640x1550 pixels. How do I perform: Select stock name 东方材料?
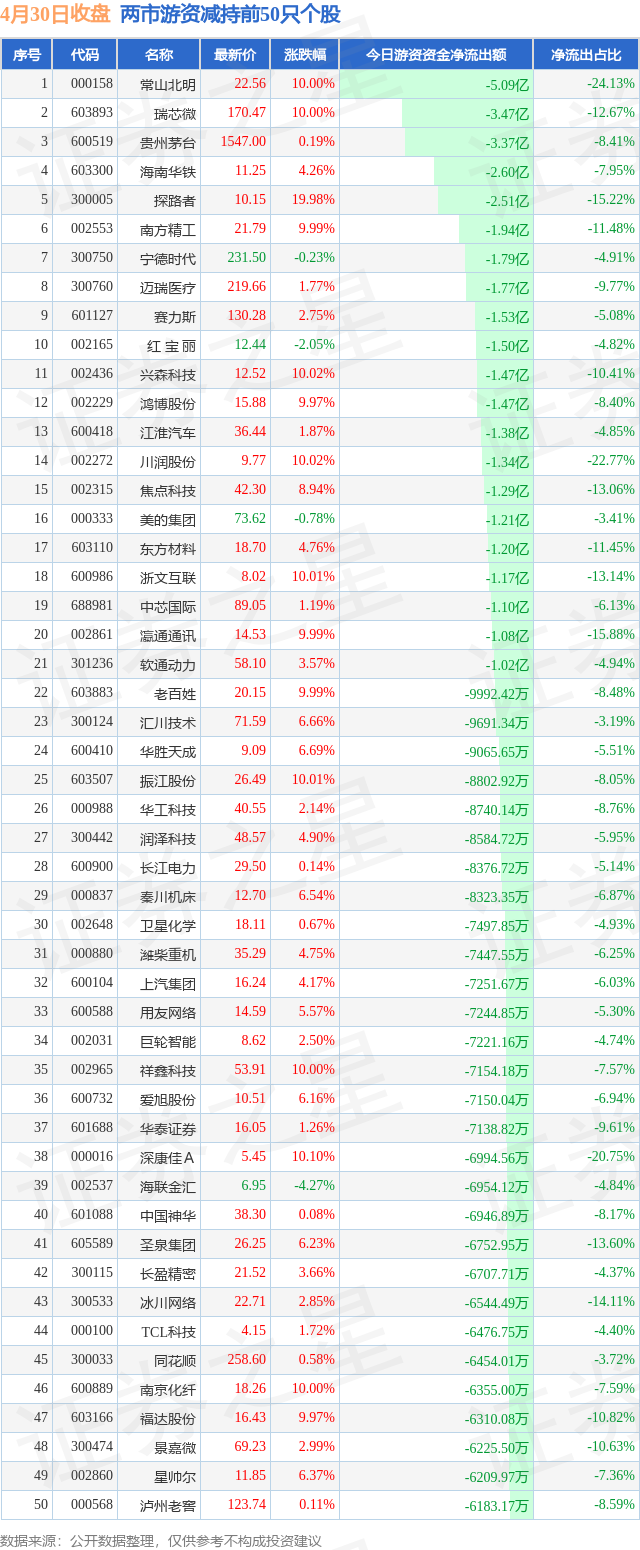click(x=169, y=548)
